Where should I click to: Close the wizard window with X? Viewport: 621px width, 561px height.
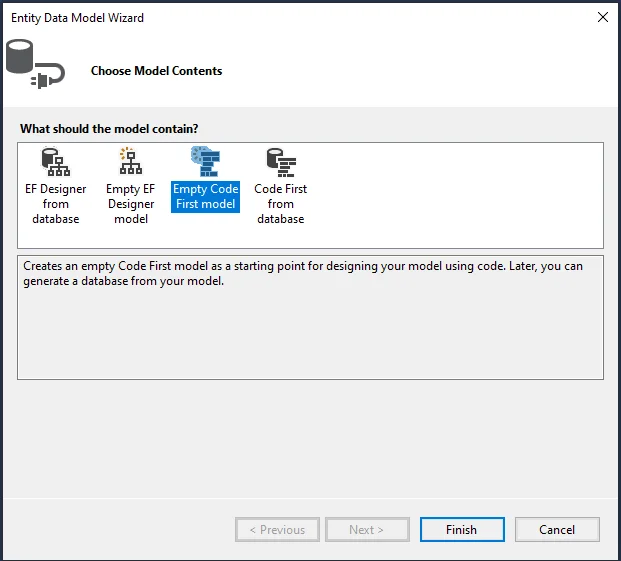tap(602, 17)
